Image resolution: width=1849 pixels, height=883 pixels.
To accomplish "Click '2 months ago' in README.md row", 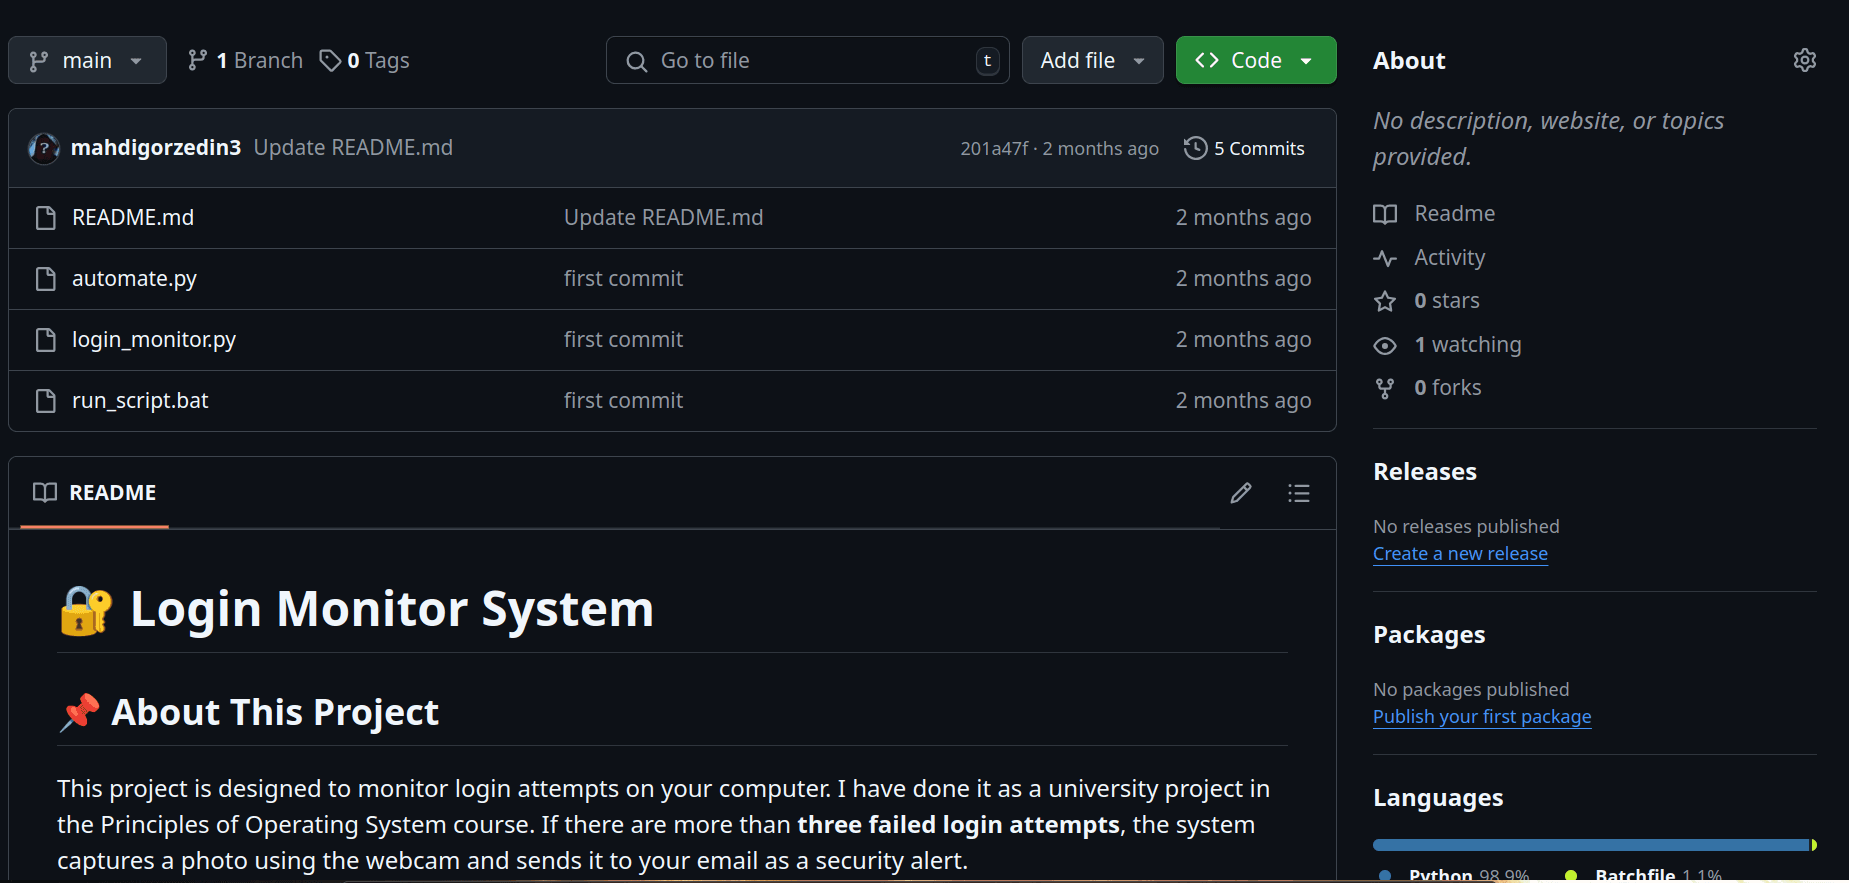I will click(1243, 217).
